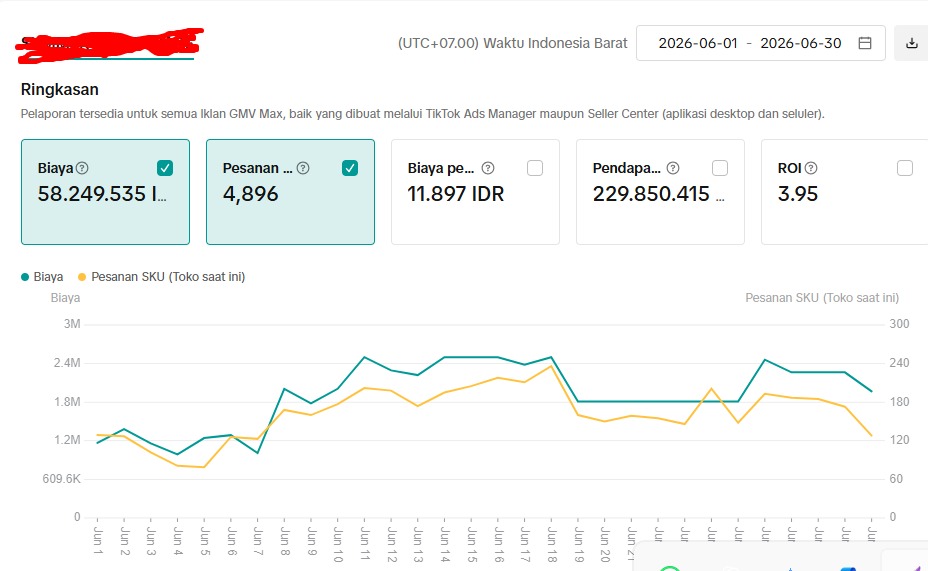Viewport: 928px width, 571px height.
Task: Click help icon beside Pesanan metric
Action: point(303,168)
